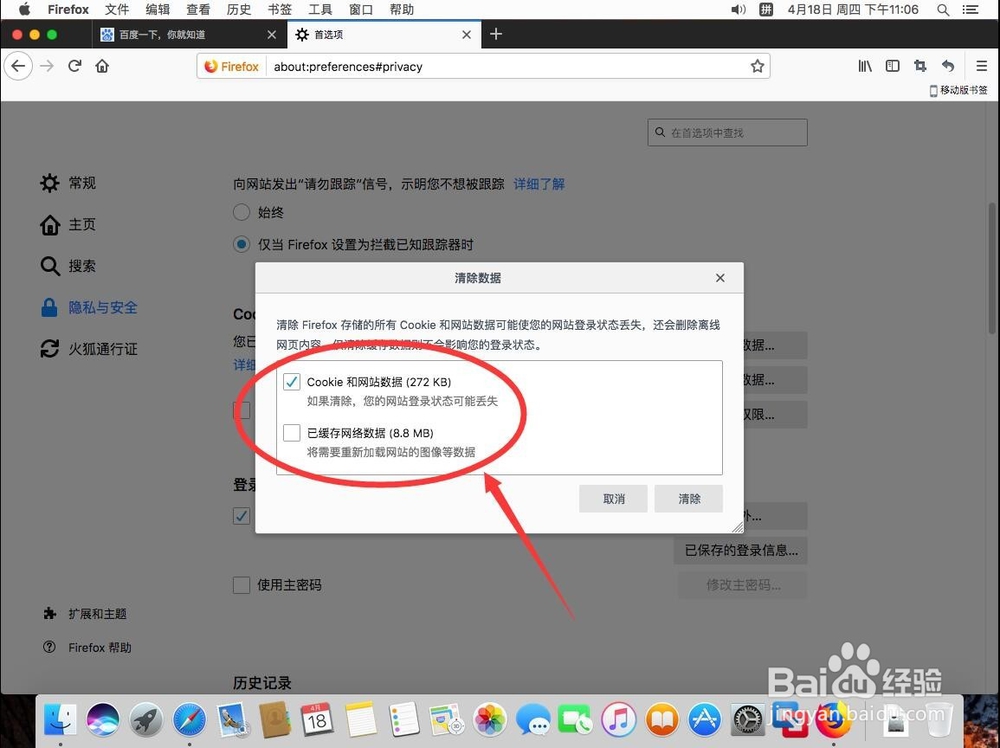
Task: Open the 移动版书签 bookmarks folder
Action: (956, 90)
